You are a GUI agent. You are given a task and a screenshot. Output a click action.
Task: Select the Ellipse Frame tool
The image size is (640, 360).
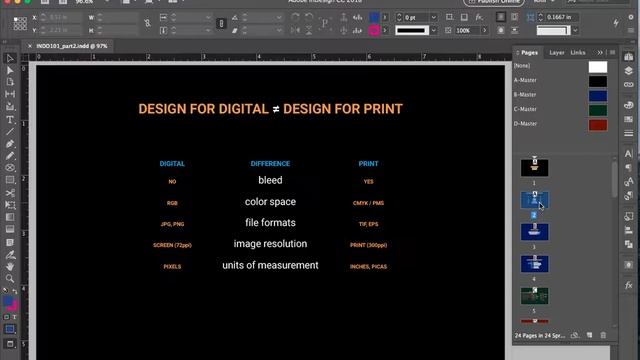click(10, 168)
